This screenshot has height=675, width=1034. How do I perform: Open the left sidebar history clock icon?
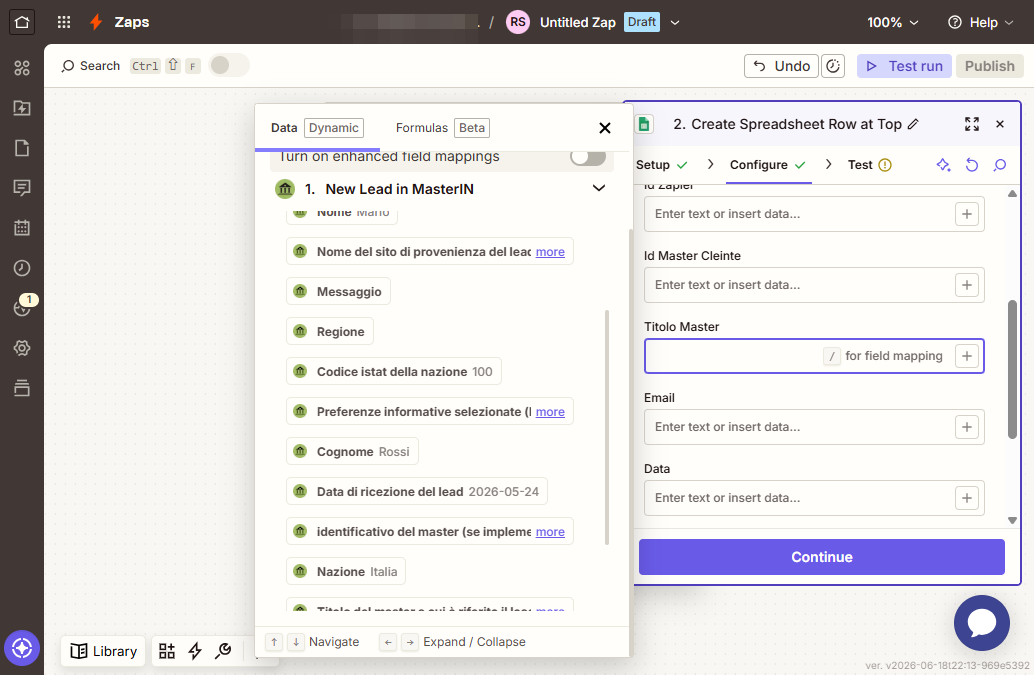22,268
